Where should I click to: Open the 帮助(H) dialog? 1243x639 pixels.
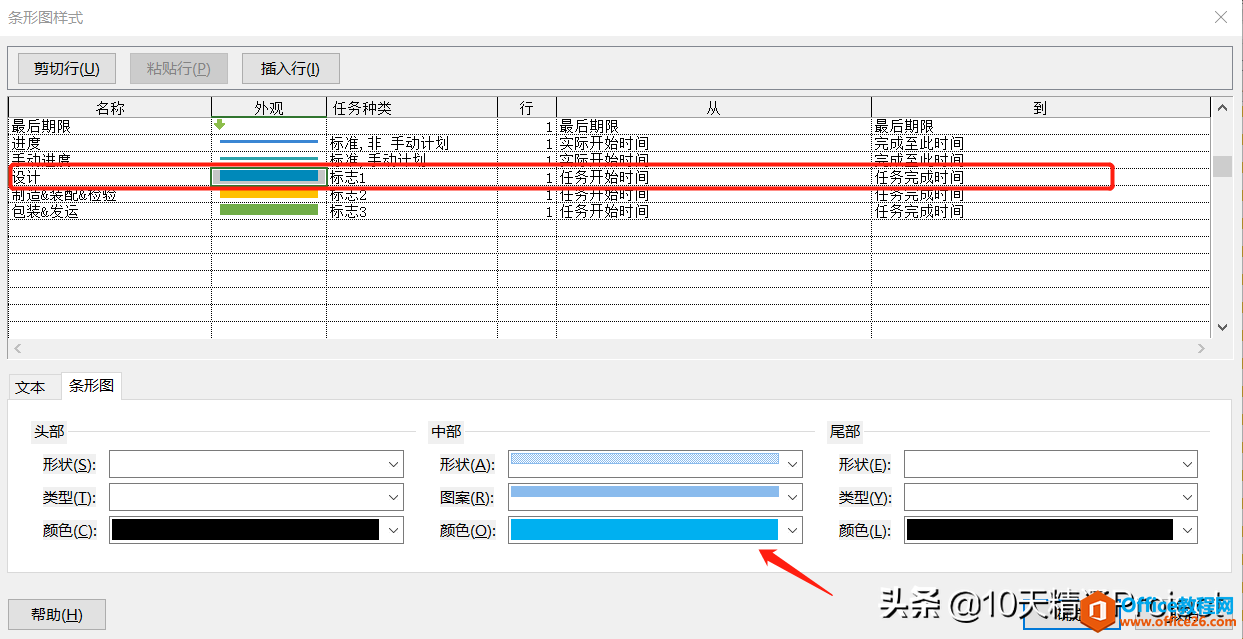(x=56, y=614)
